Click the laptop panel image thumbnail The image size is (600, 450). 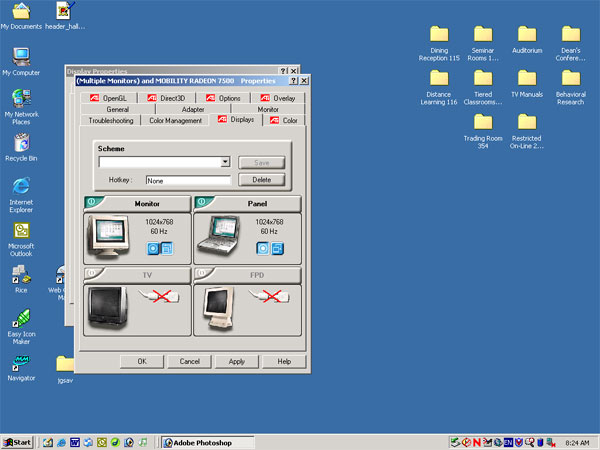(x=219, y=236)
